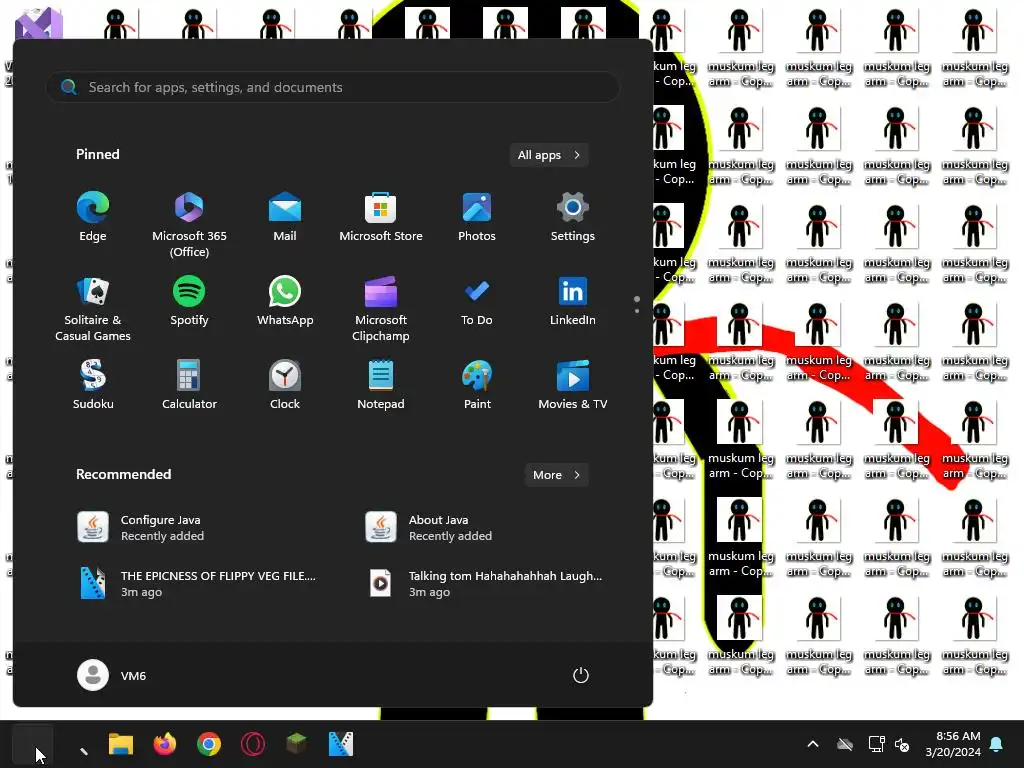The image size is (1024, 768).
Task: Open Solitaire & Casual Games
Action: [93, 309]
